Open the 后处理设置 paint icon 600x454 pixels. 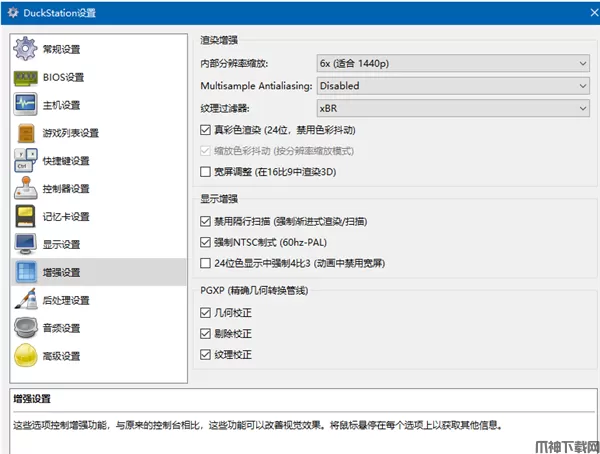[27, 300]
